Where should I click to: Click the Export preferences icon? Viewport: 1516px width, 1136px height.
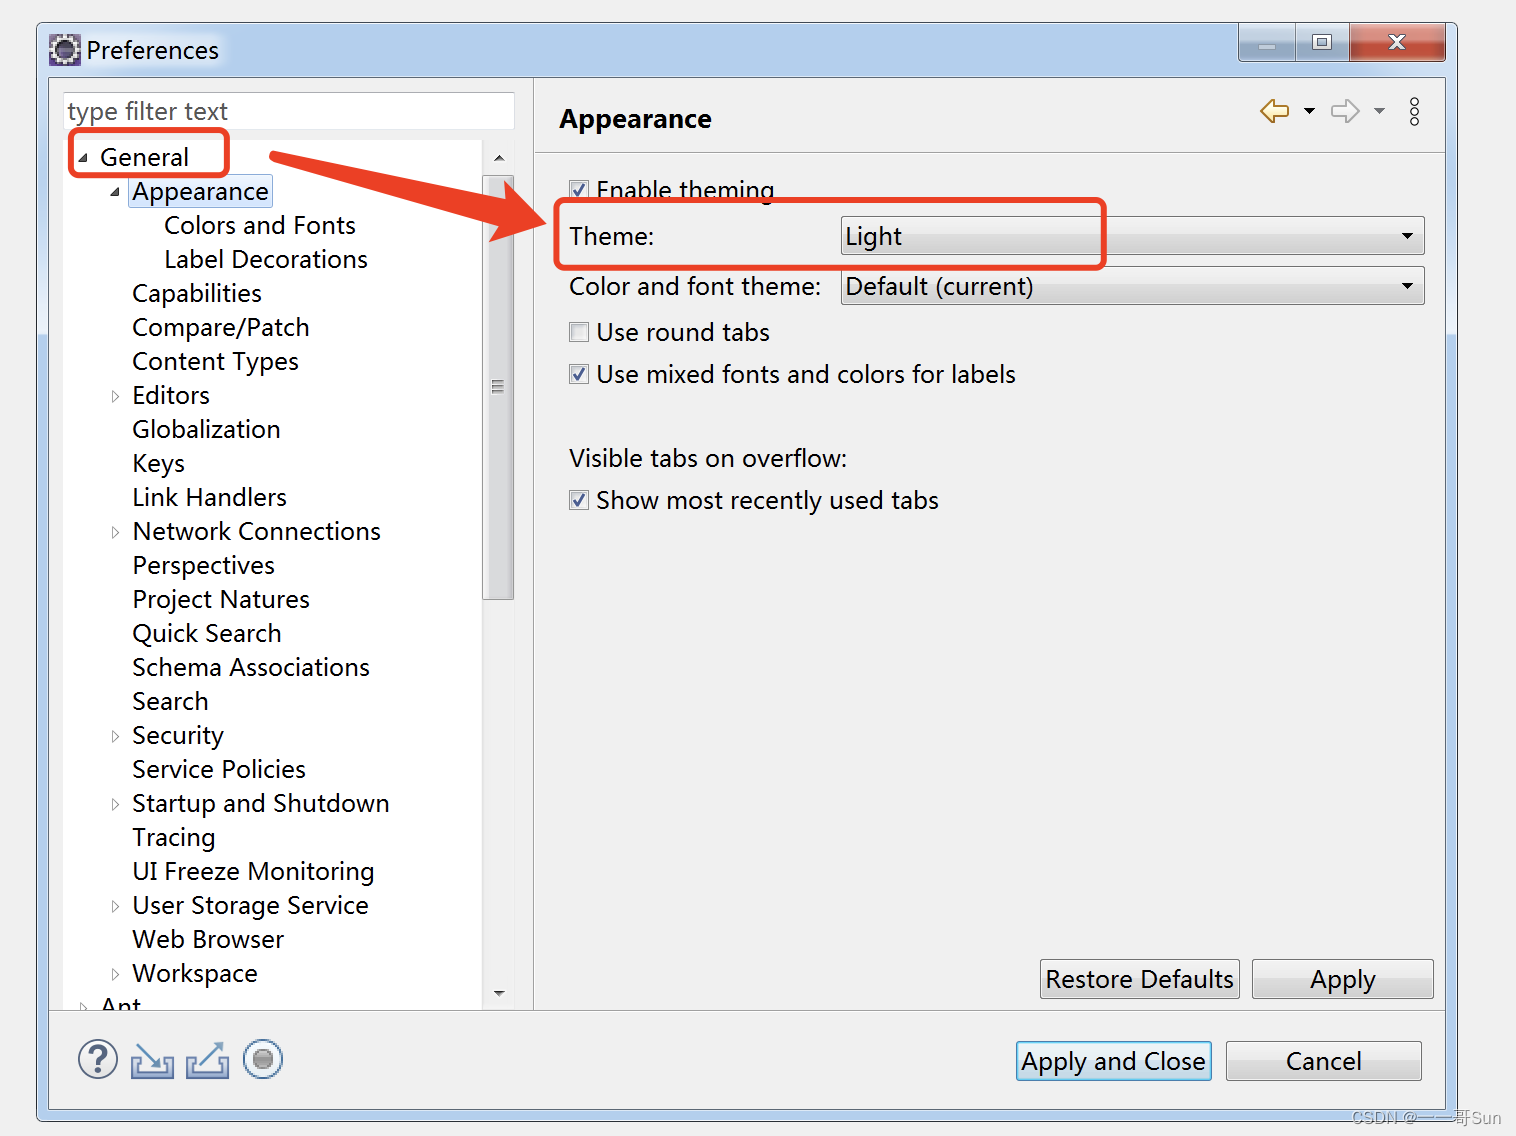click(207, 1060)
